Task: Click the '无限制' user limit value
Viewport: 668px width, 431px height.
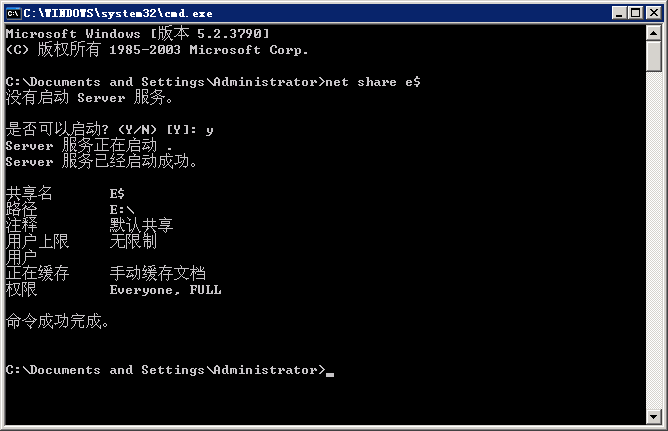Action: (x=133, y=241)
